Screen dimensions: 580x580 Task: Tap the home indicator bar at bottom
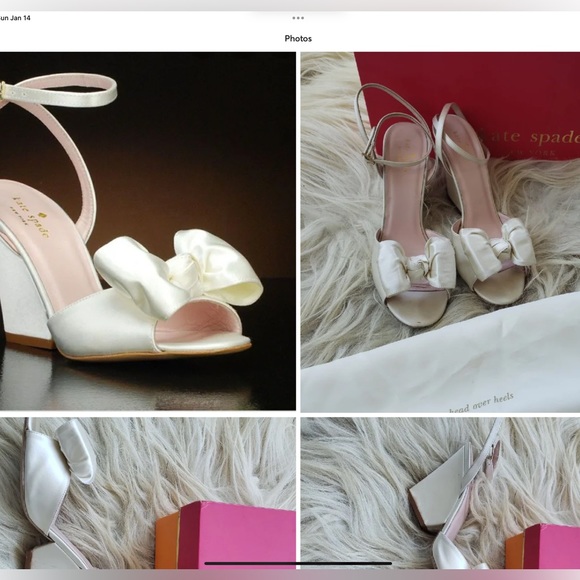point(298,564)
